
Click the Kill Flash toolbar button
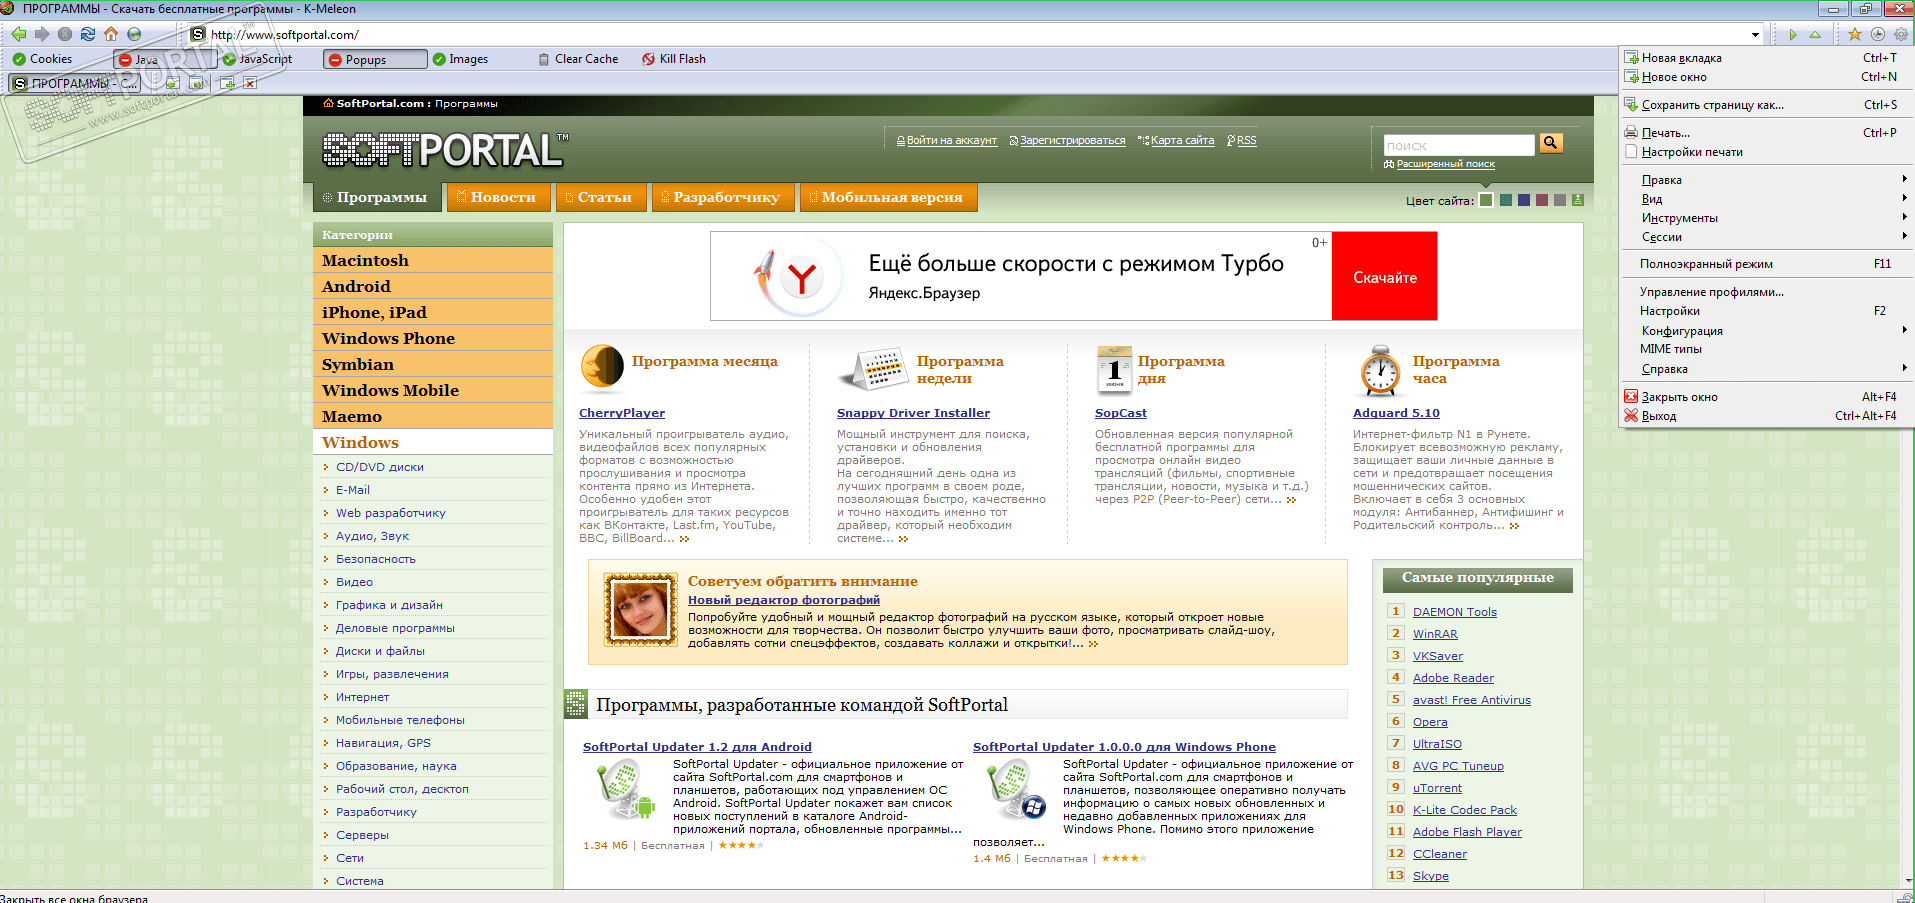point(674,59)
